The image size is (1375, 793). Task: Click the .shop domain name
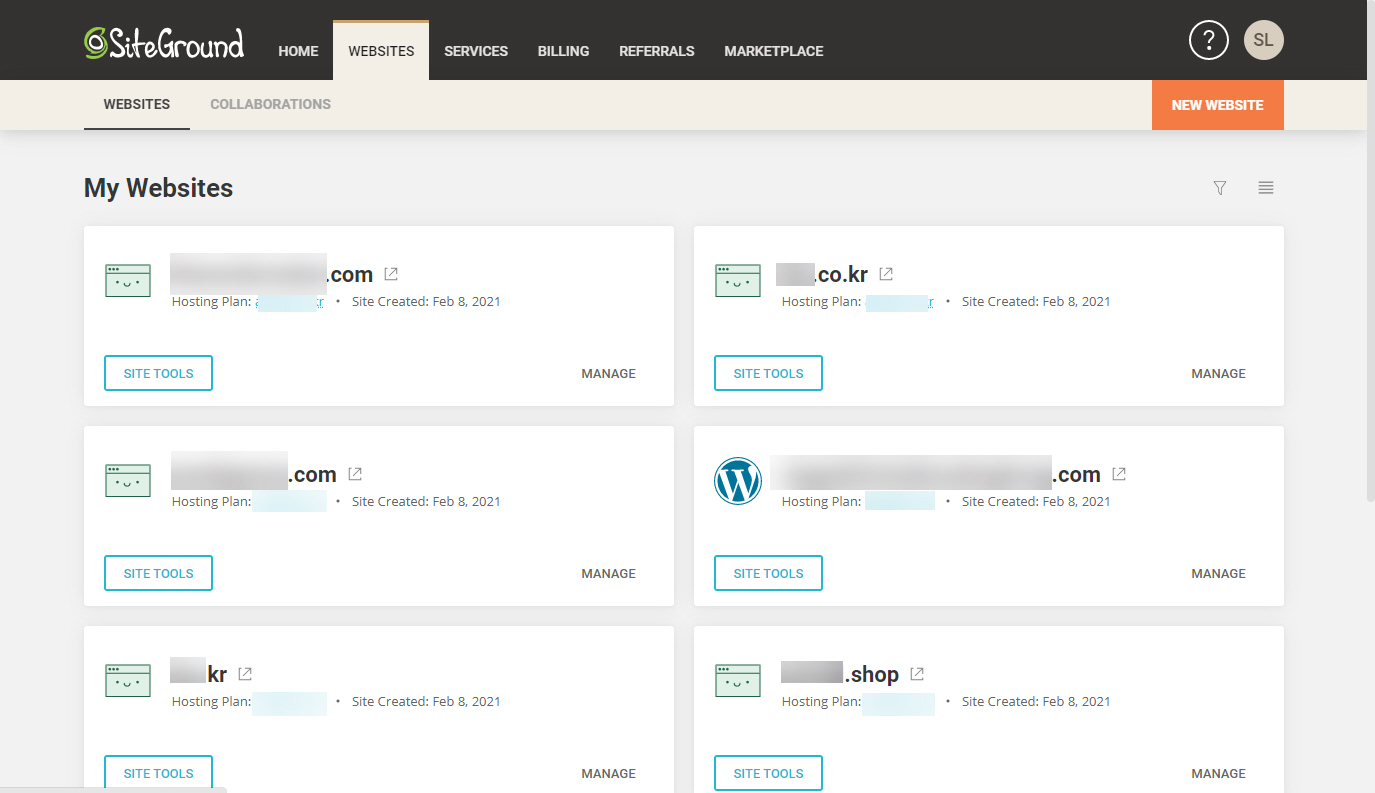(x=840, y=674)
